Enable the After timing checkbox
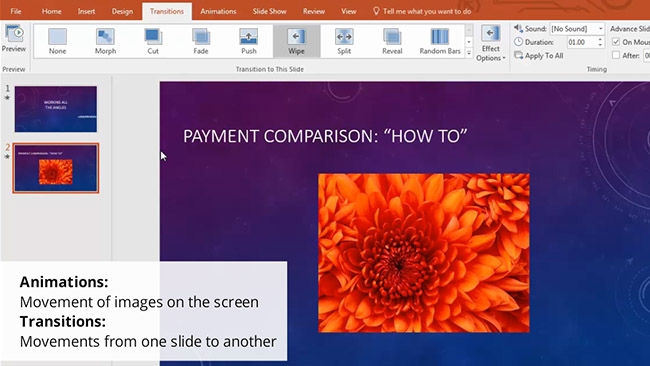The height and width of the screenshot is (366, 650). pyautogui.click(x=616, y=55)
